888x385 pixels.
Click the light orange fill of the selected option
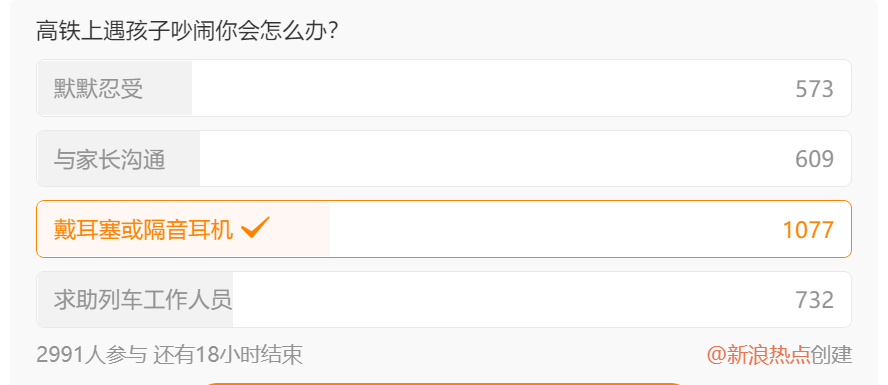click(x=184, y=229)
